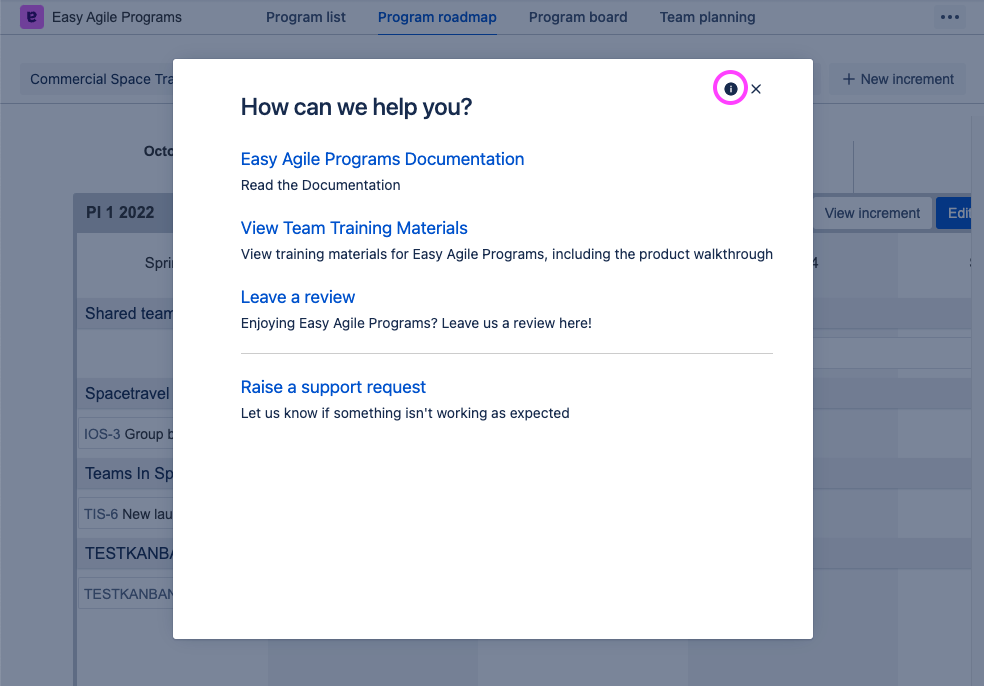Close the help dialog with the X

point(755,88)
